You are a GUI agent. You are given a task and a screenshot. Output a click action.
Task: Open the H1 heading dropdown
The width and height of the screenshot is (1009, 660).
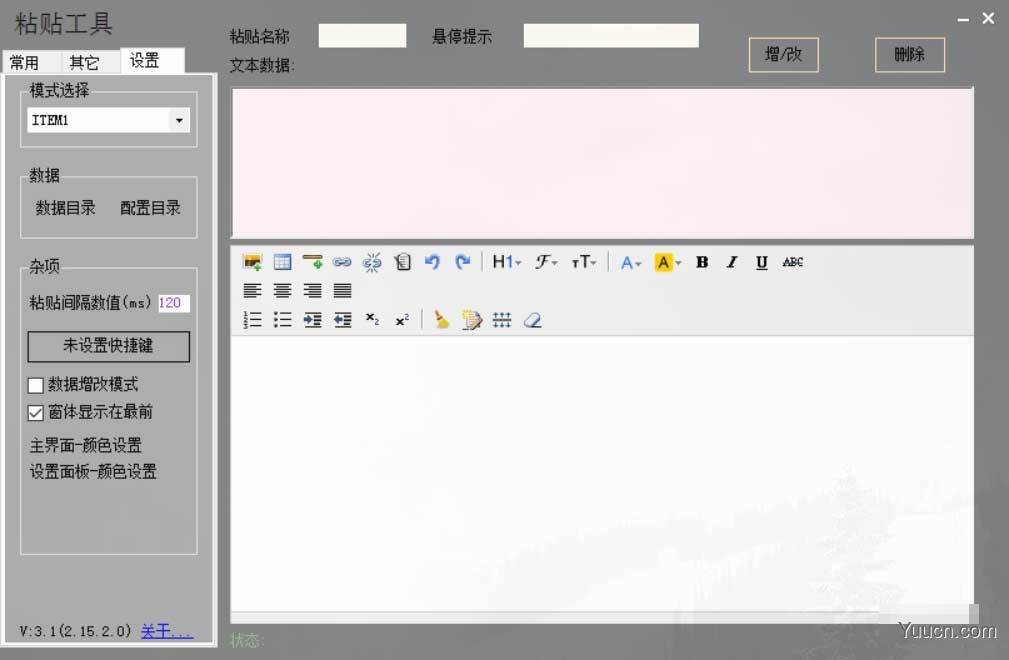coord(506,262)
